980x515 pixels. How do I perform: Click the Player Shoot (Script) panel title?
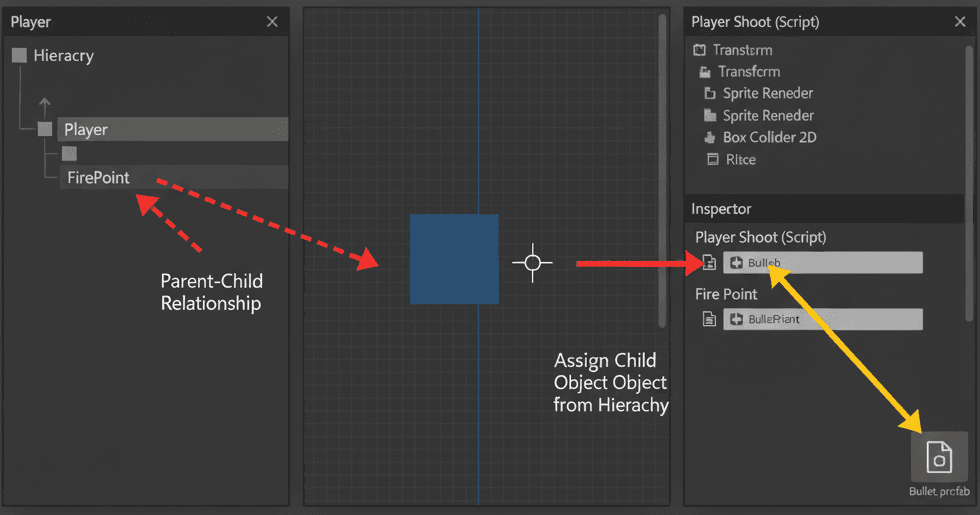pyautogui.click(x=755, y=22)
